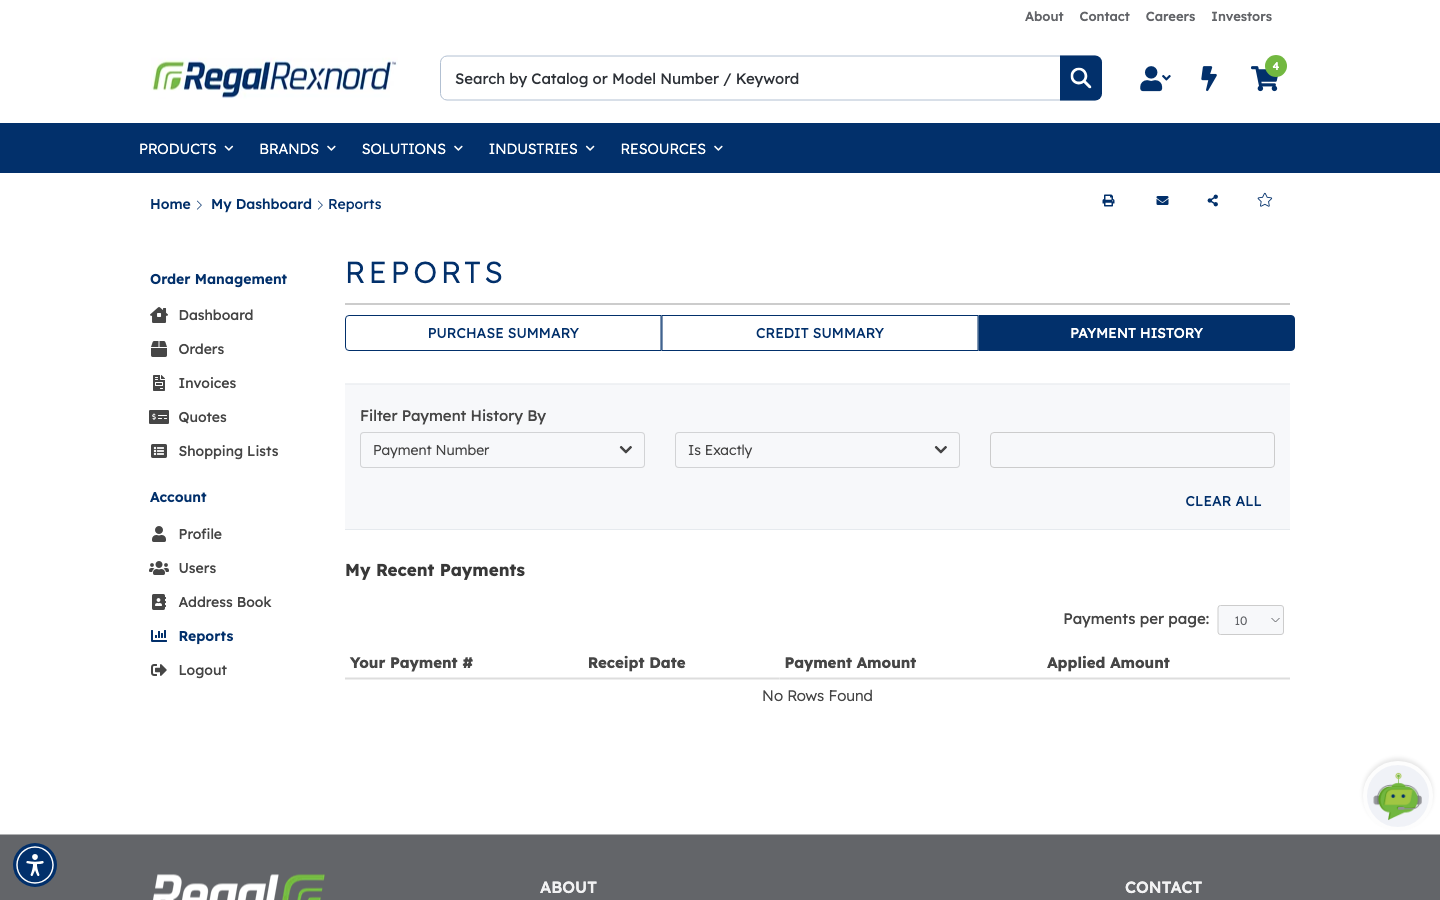This screenshot has width=1440, height=900.
Task: Expand the Products menu
Action: 186,148
